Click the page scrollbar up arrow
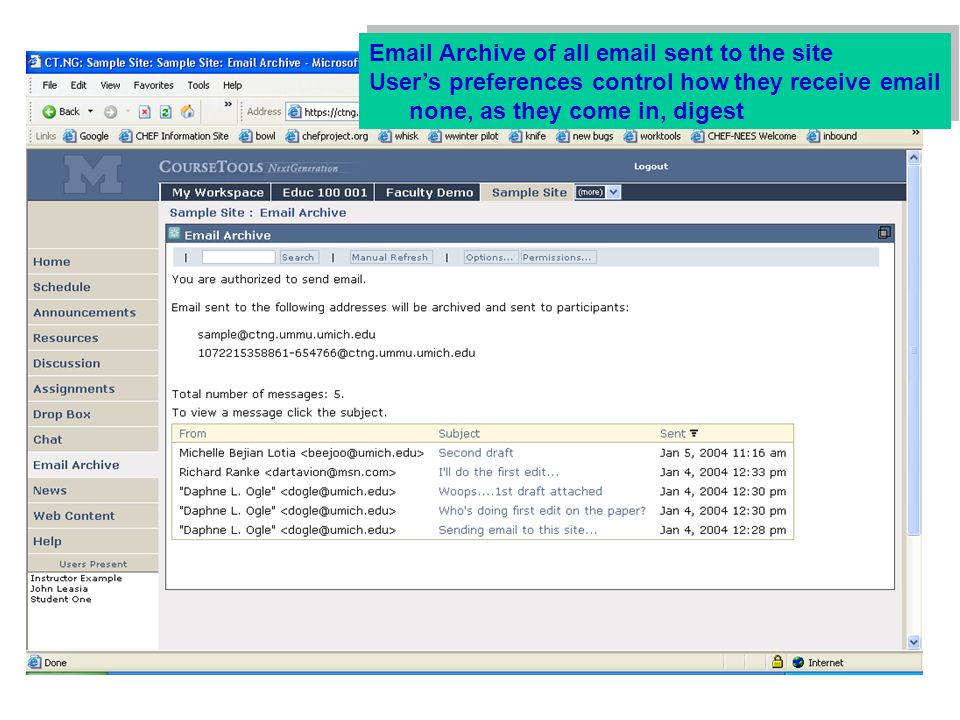 pos(913,157)
